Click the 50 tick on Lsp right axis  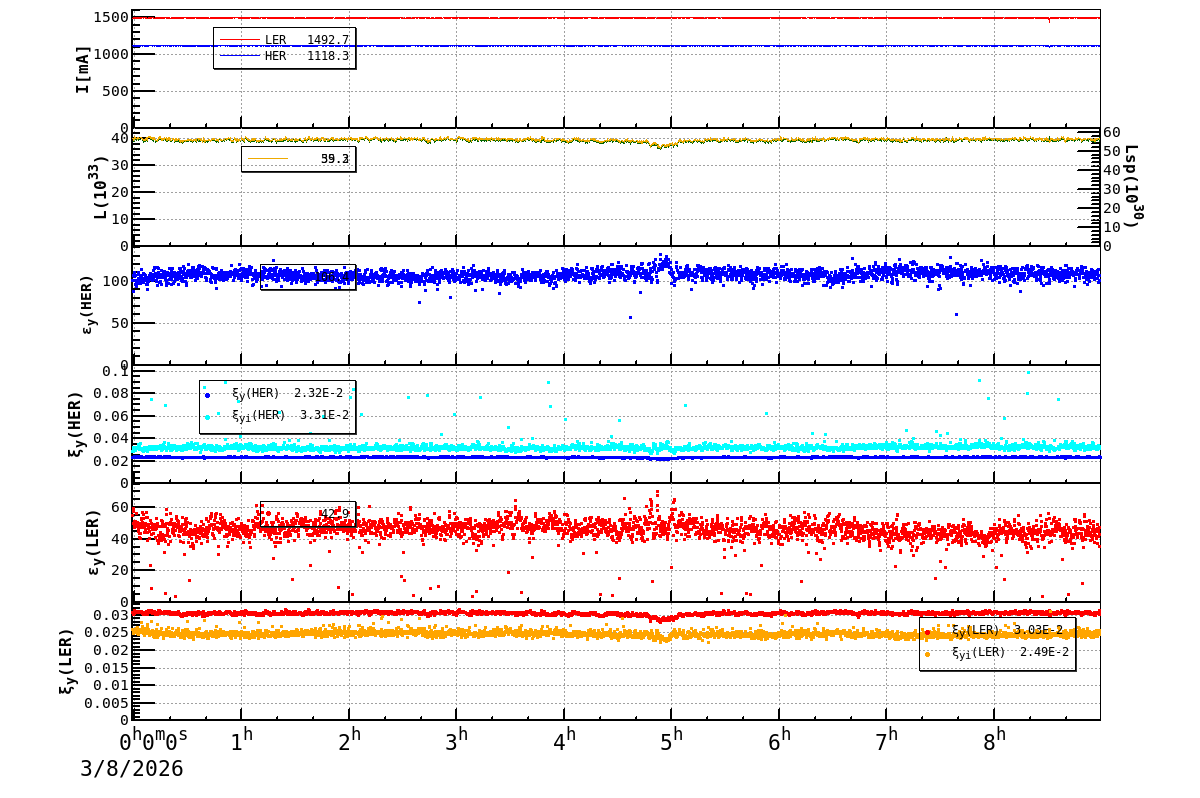pyautogui.click(x=1112, y=151)
